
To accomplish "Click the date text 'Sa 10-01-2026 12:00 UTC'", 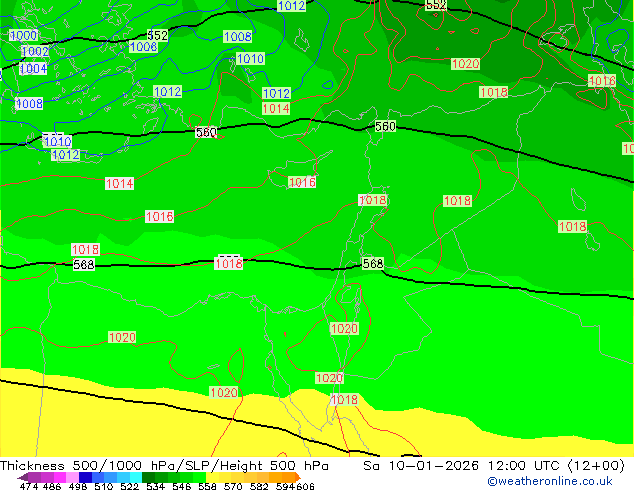I will click(x=461, y=466).
